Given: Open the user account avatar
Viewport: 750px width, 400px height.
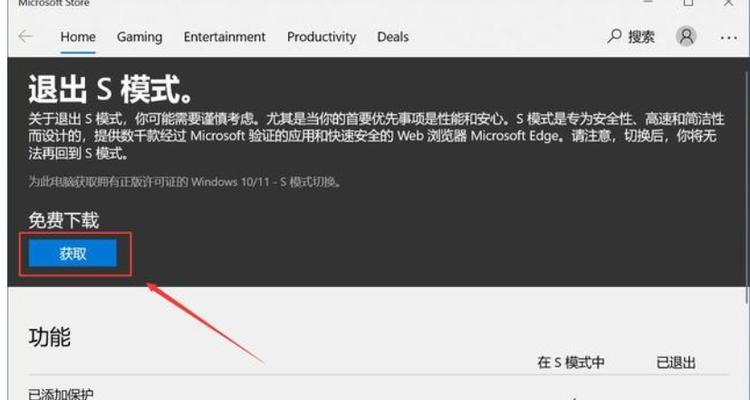Looking at the screenshot, I should (x=686, y=36).
